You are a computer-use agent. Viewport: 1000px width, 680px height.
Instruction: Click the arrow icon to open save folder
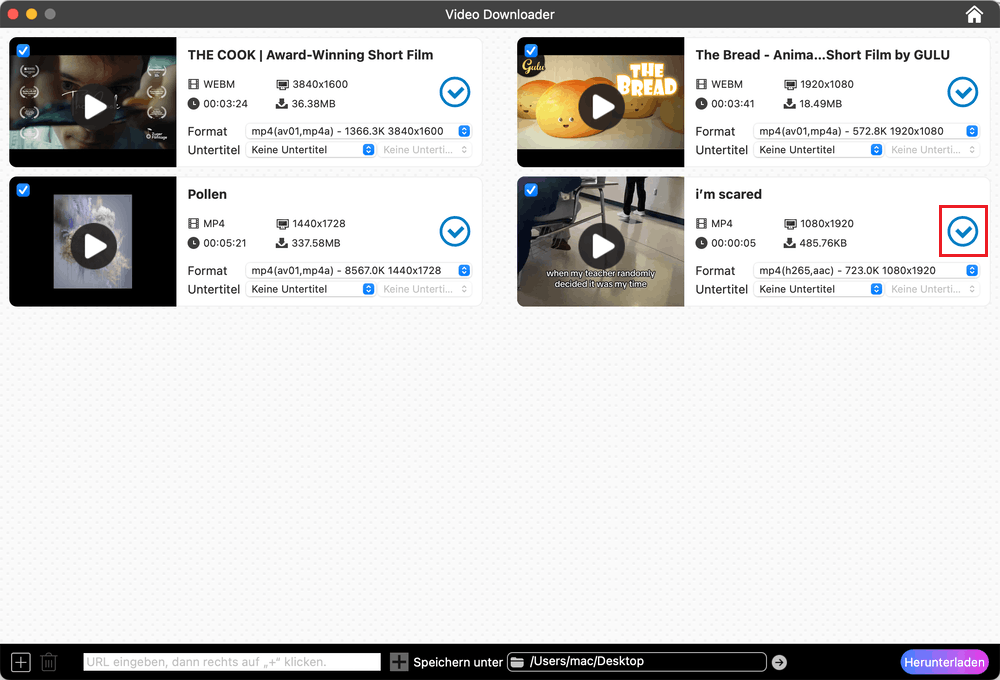point(779,662)
